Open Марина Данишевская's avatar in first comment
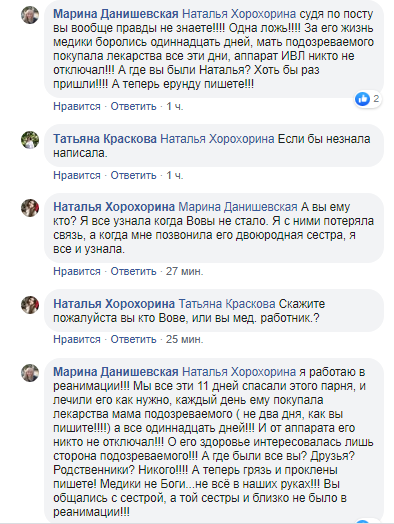Image resolution: width=394 pixels, height=524 pixels. [x=30, y=15]
